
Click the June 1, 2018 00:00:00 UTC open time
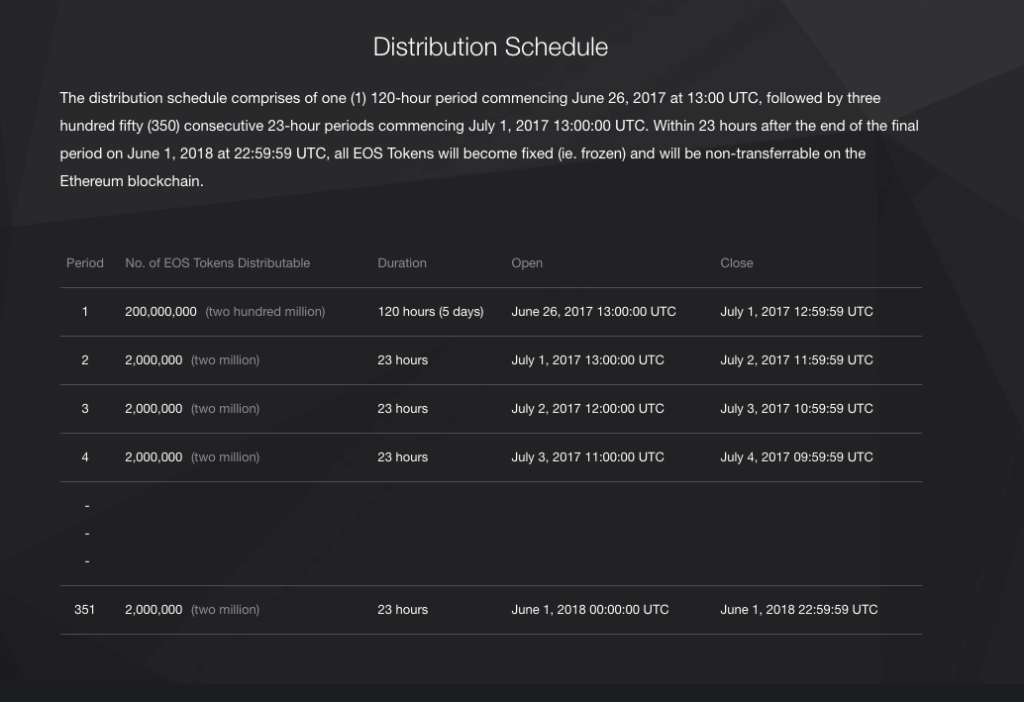pyautogui.click(x=590, y=610)
